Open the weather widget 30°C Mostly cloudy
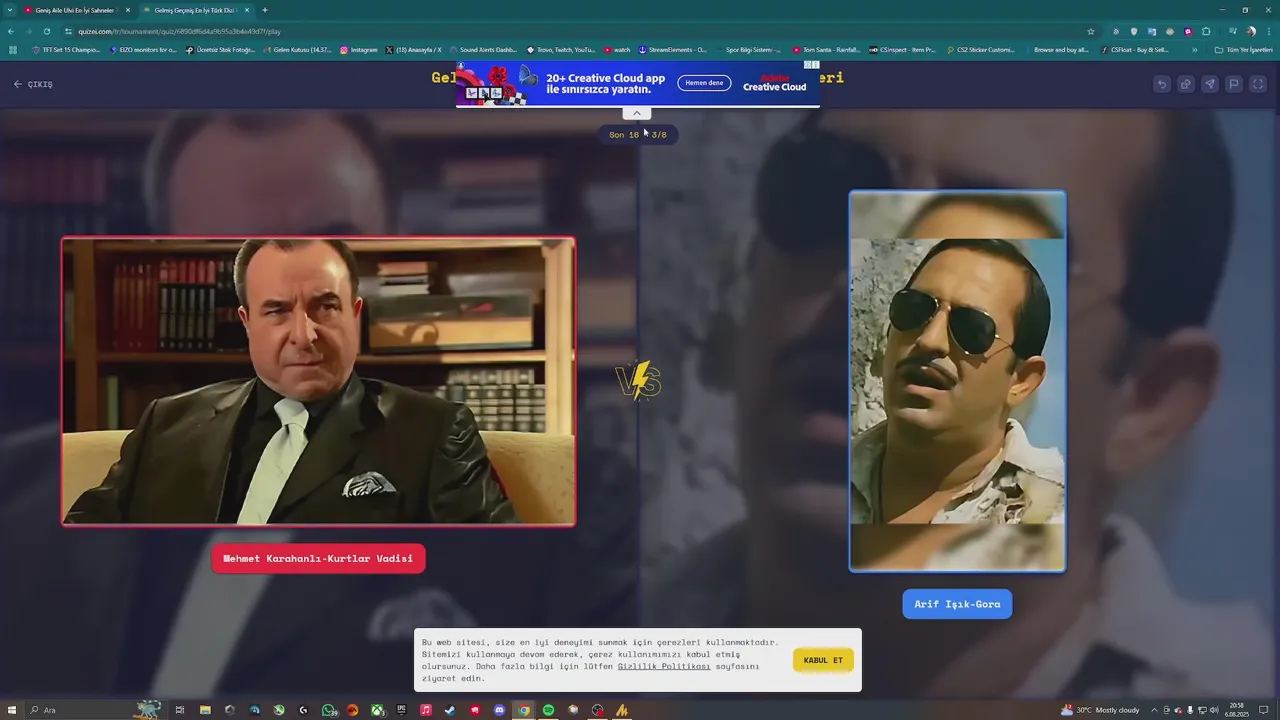This screenshot has height=720, width=1280. [x=1099, y=710]
